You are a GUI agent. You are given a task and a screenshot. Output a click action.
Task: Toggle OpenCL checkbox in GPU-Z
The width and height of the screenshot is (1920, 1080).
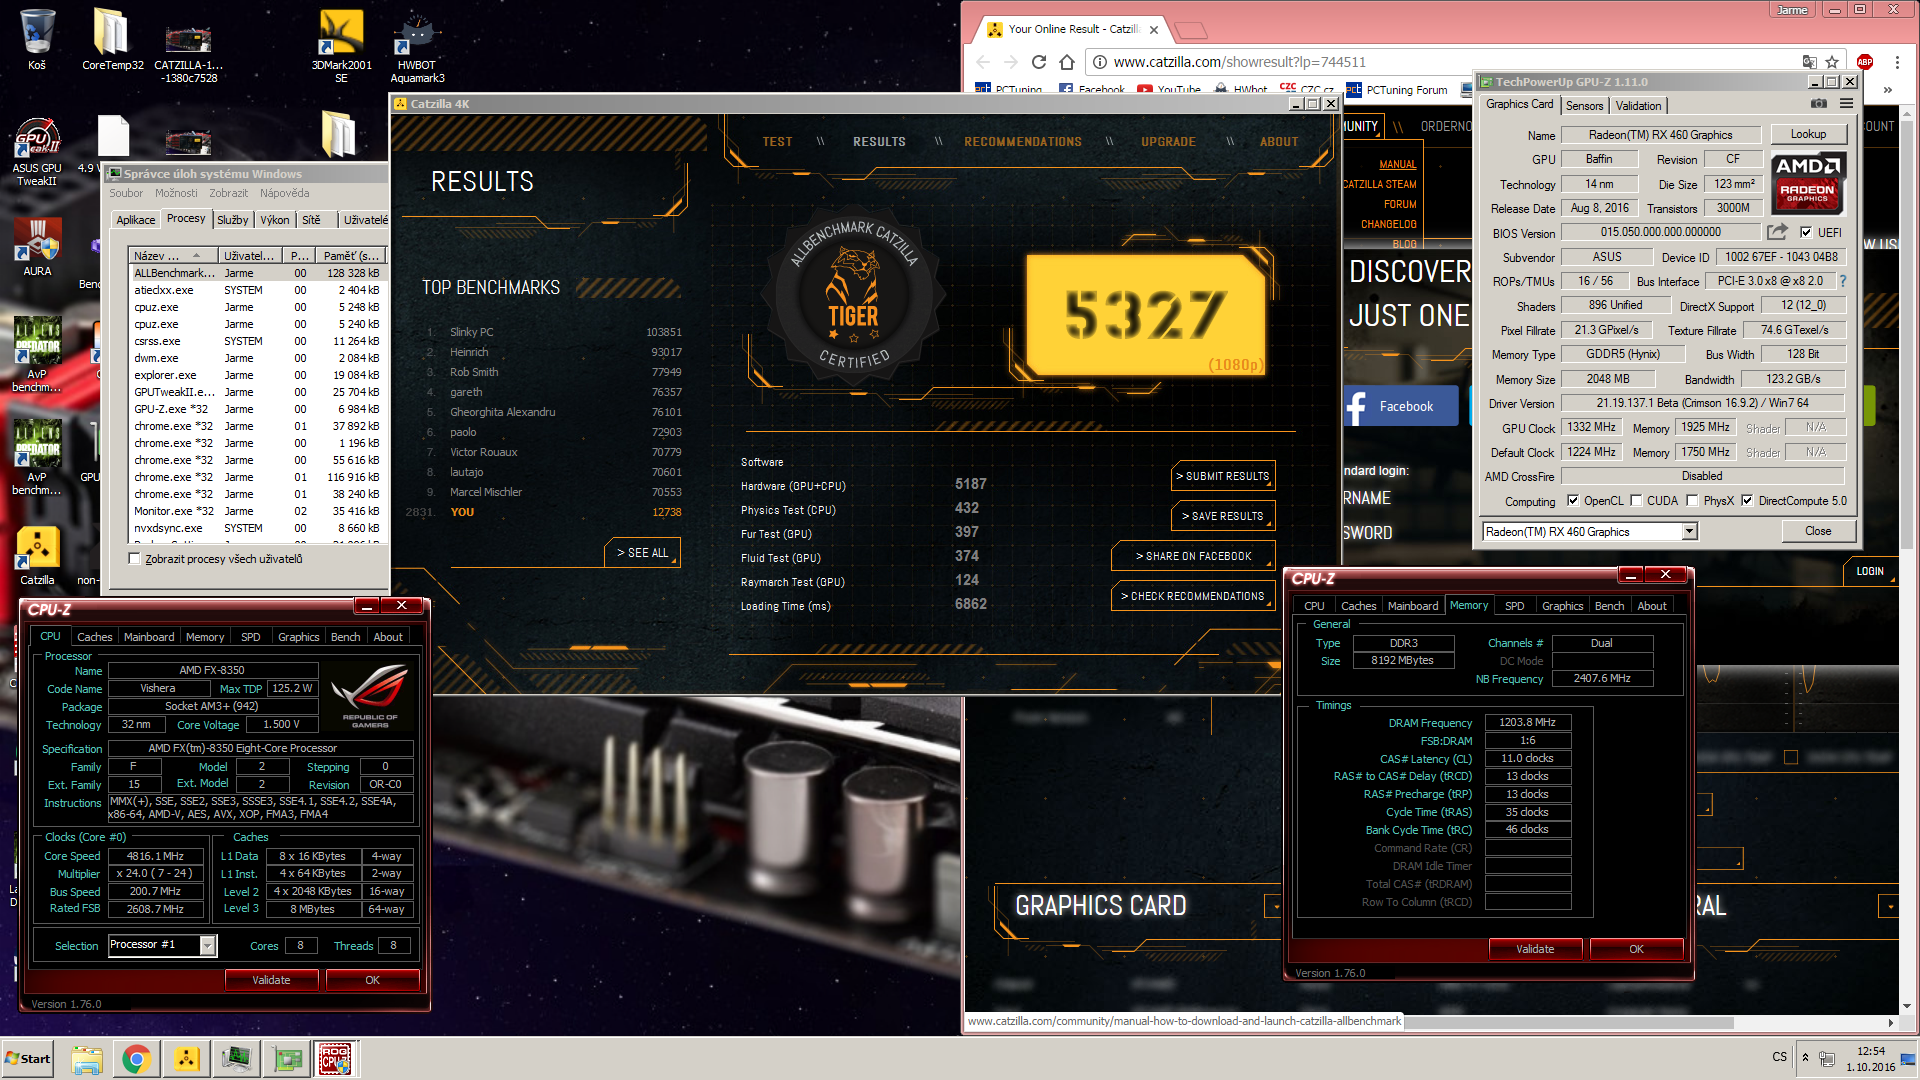[1572, 501]
